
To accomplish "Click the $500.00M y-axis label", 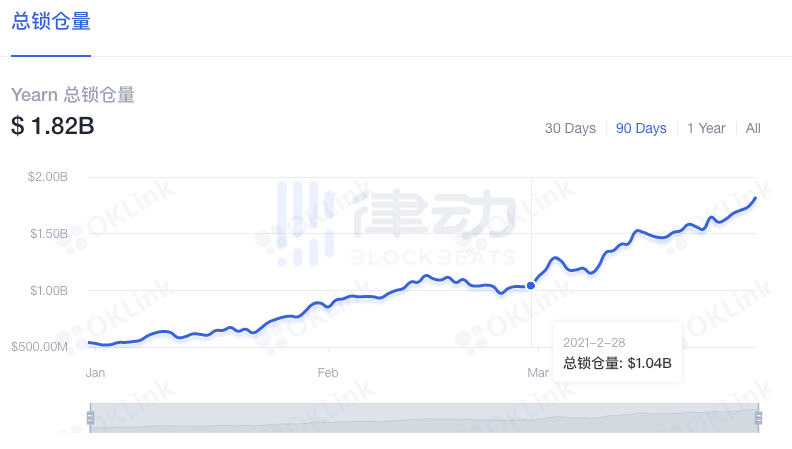I will click(40, 347).
